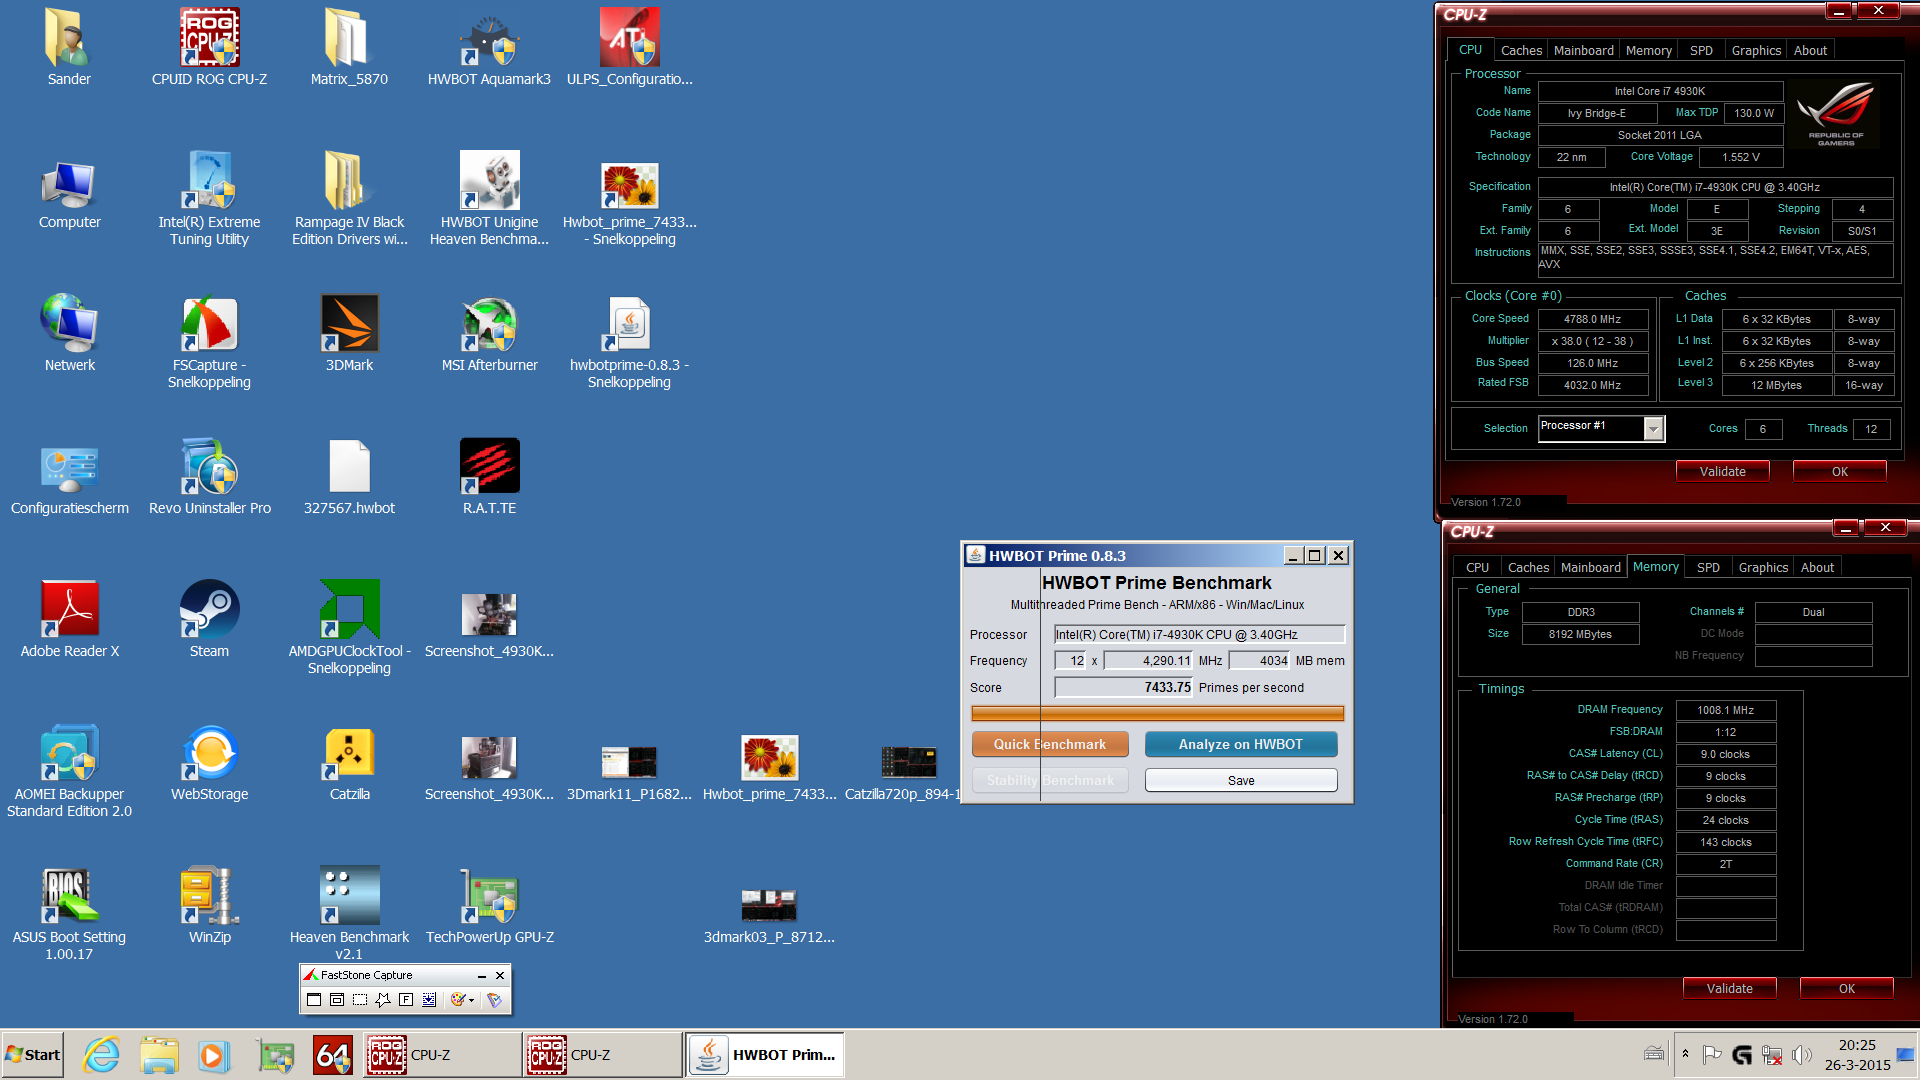This screenshot has width=1920, height=1080.
Task: Launch Intel Extreme Tuning Utility
Action: [209, 198]
